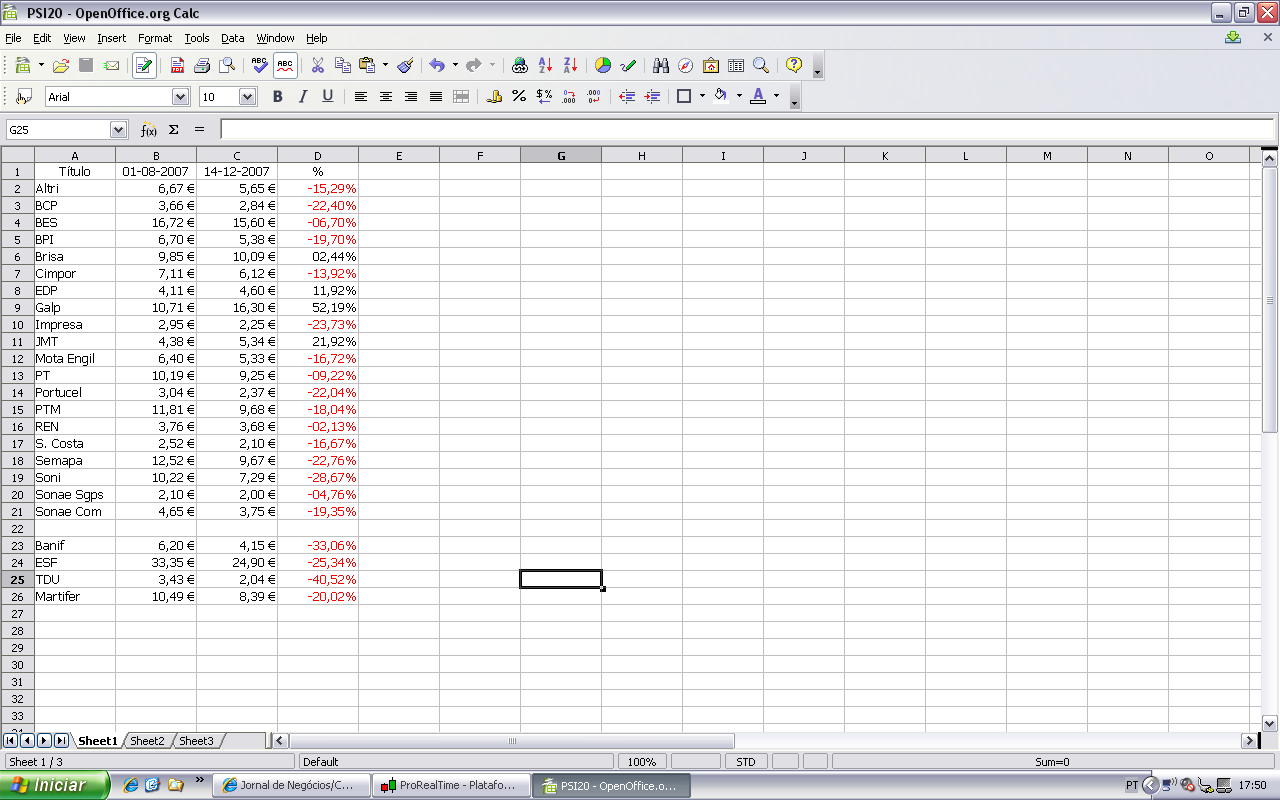Apply the percent number format
The image size is (1280, 800).
point(519,97)
